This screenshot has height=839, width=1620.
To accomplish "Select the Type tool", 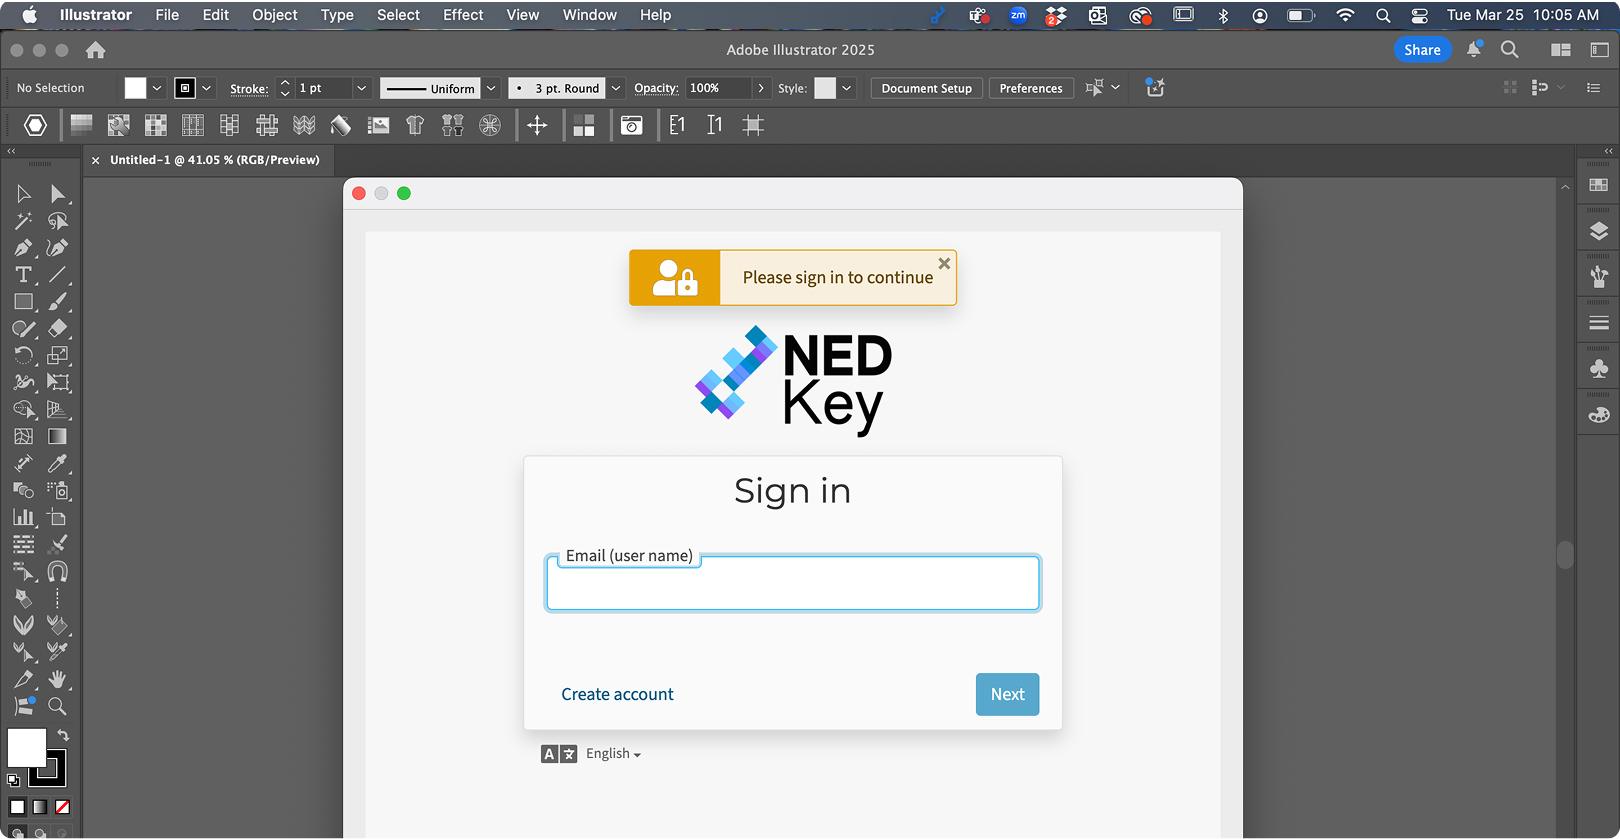I will click(23, 275).
